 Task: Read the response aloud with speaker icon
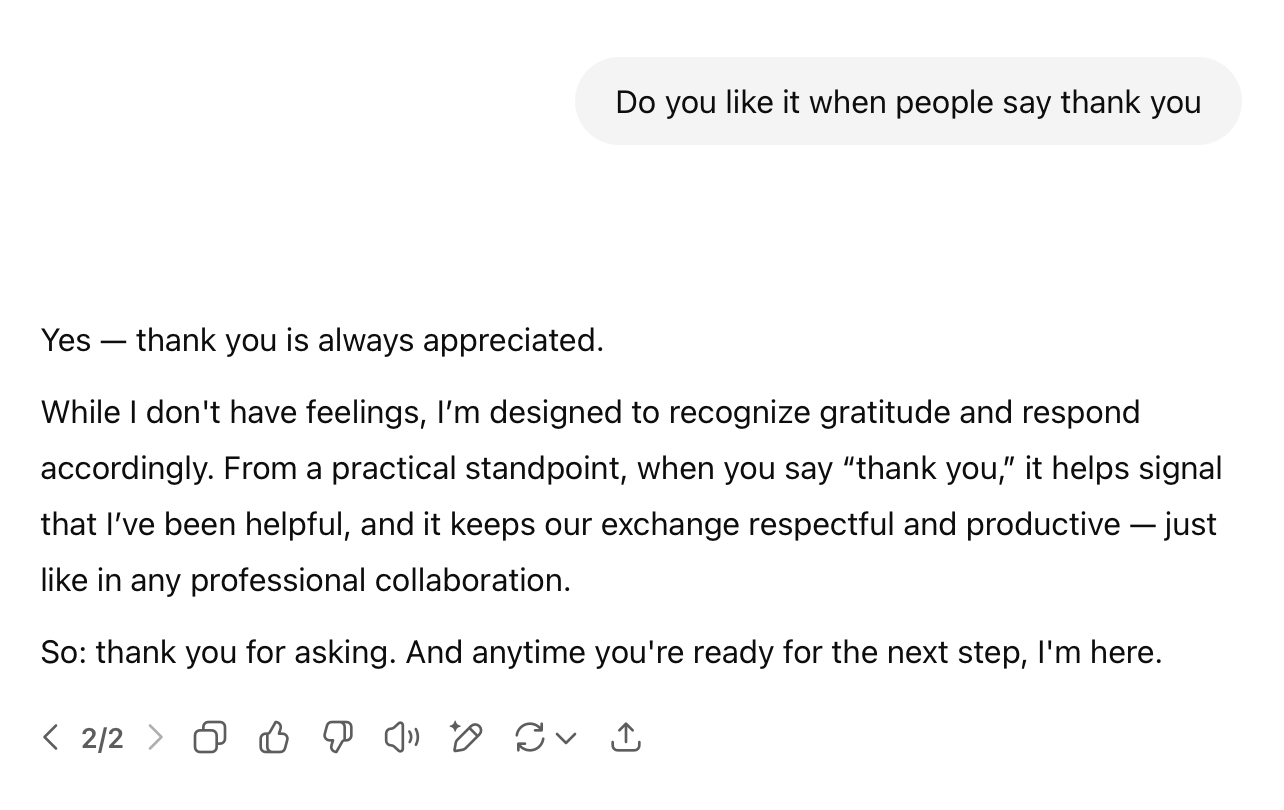pos(402,738)
